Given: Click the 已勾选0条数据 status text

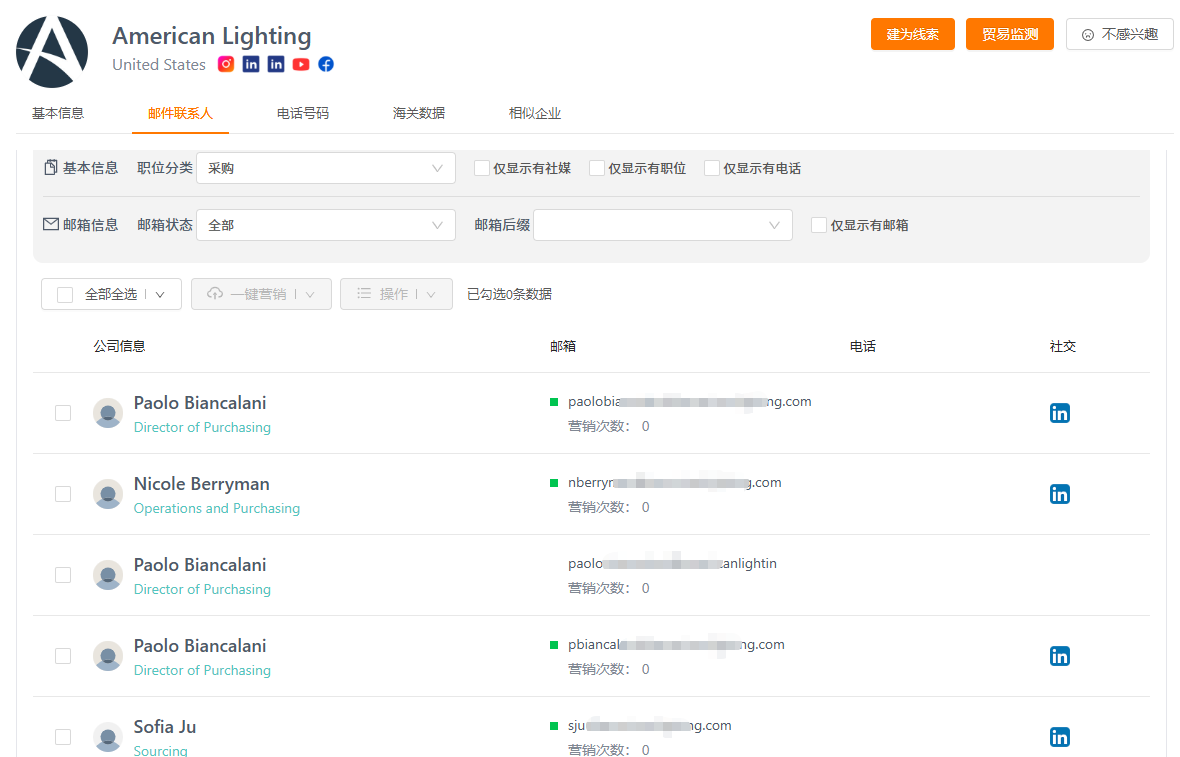Looking at the screenshot, I should pos(509,294).
